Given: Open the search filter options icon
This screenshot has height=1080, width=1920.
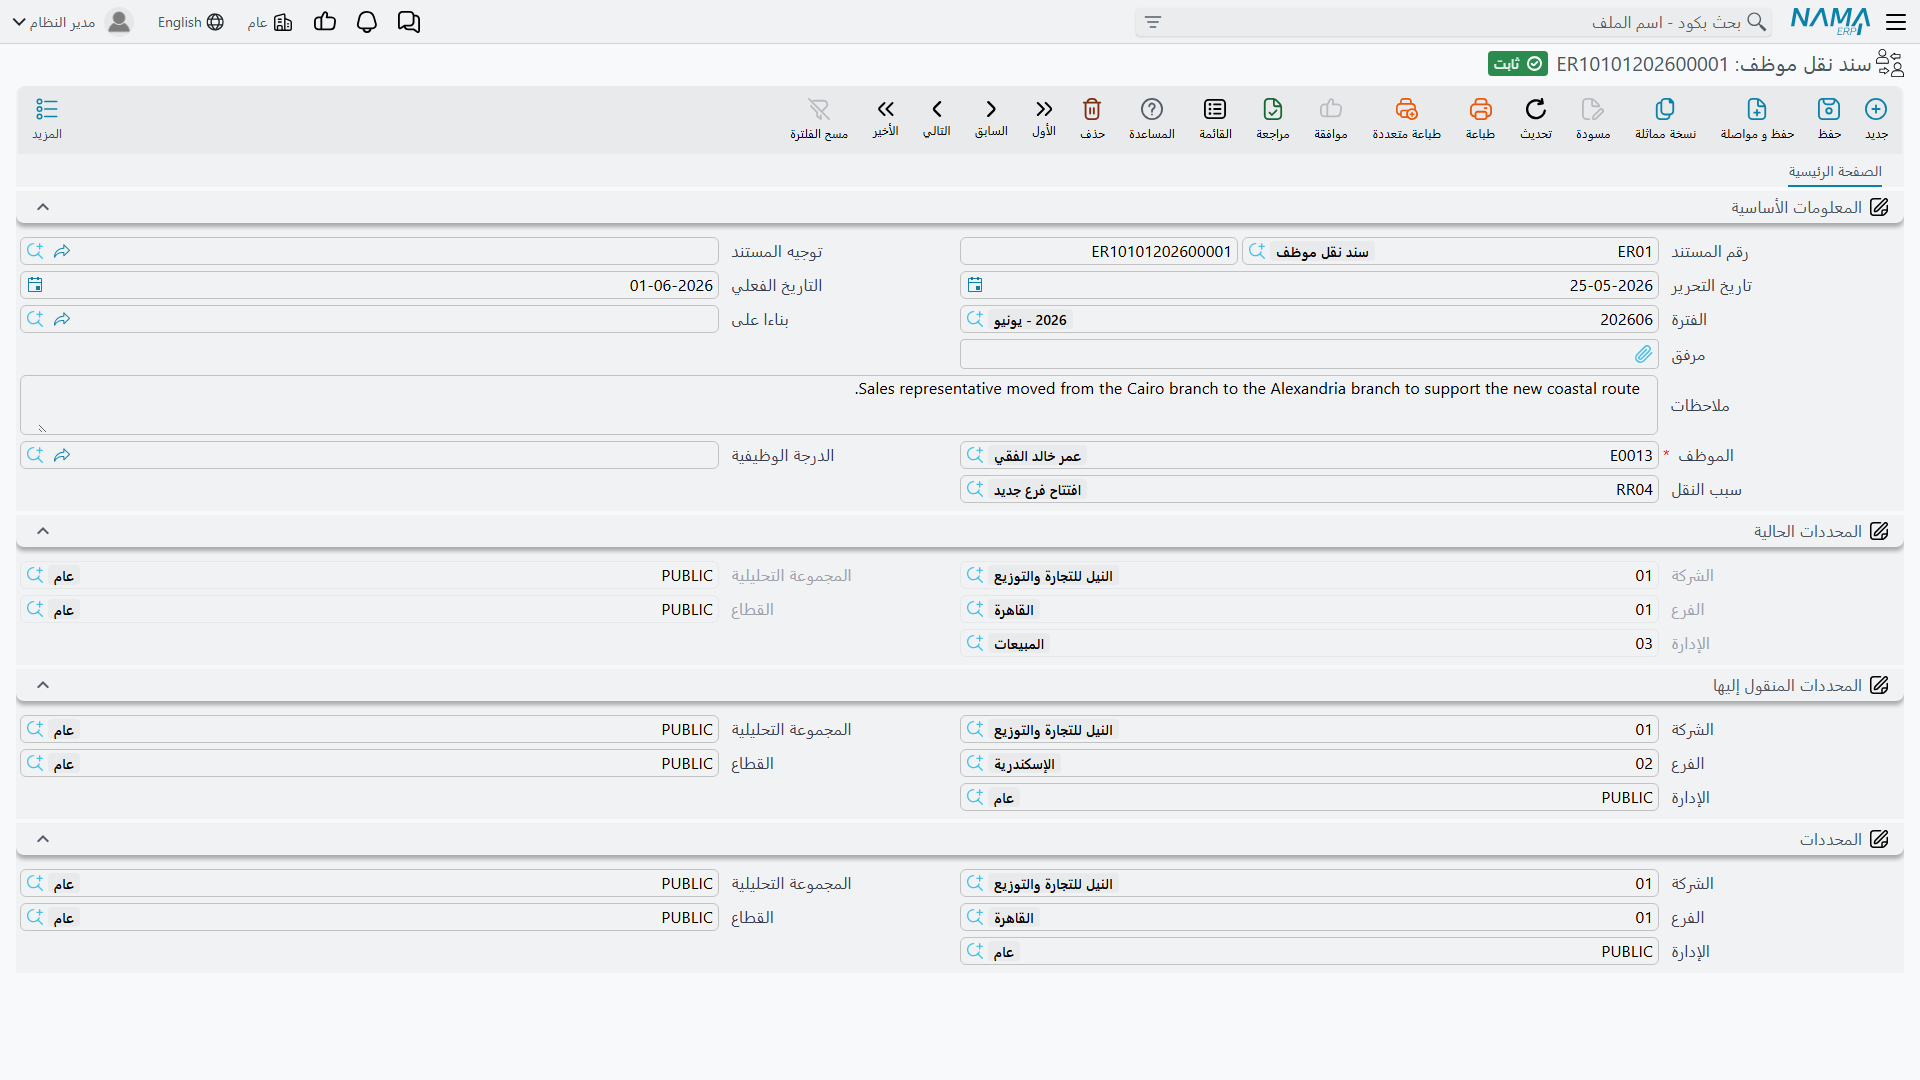Looking at the screenshot, I should click(x=1153, y=22).
